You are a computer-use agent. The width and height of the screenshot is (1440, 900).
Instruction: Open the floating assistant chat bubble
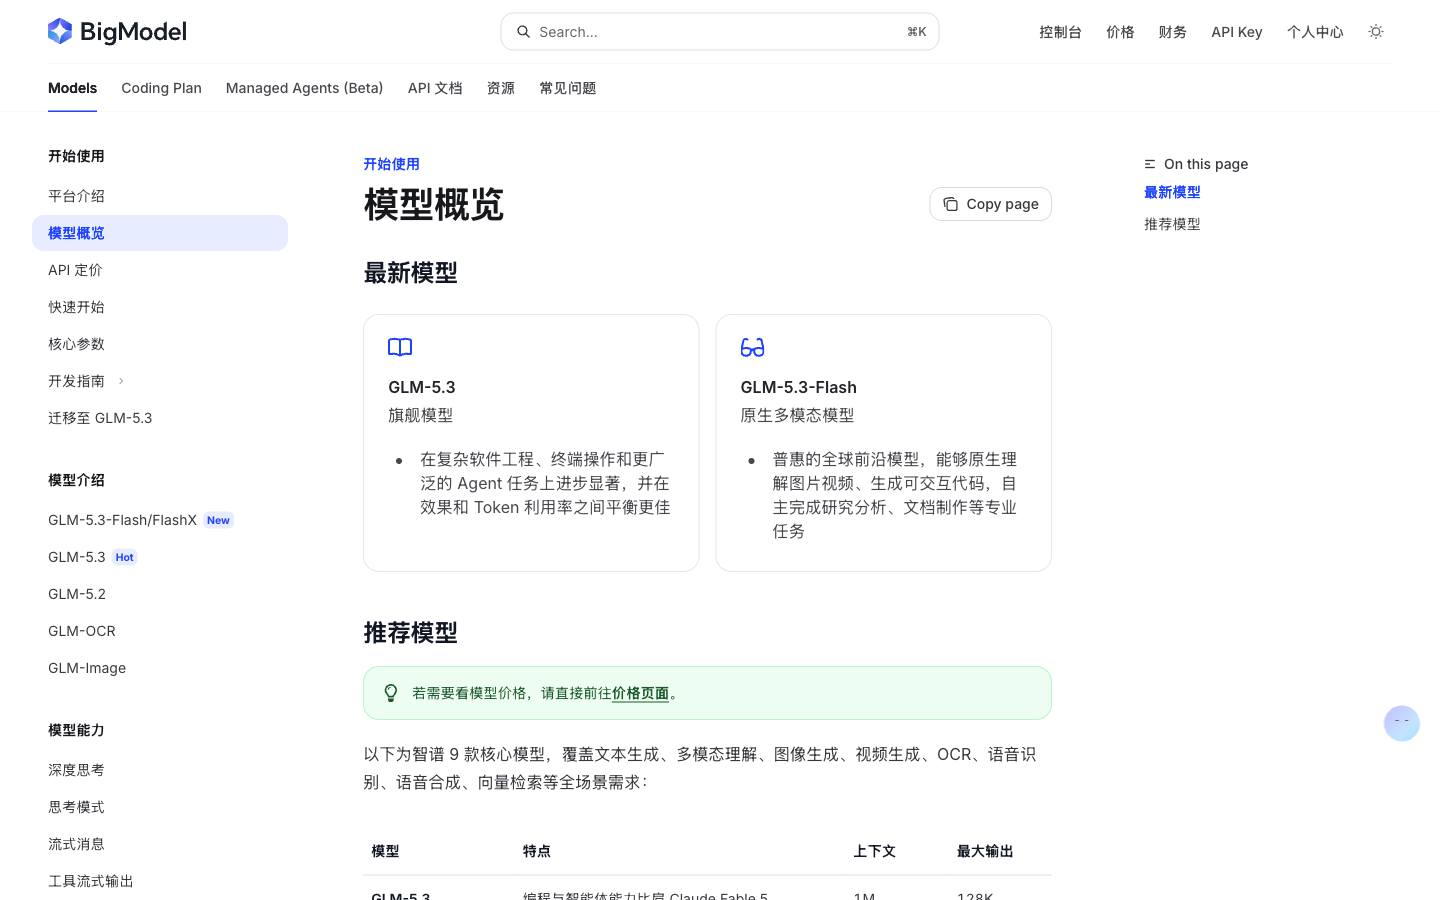tap(1402, 723)
